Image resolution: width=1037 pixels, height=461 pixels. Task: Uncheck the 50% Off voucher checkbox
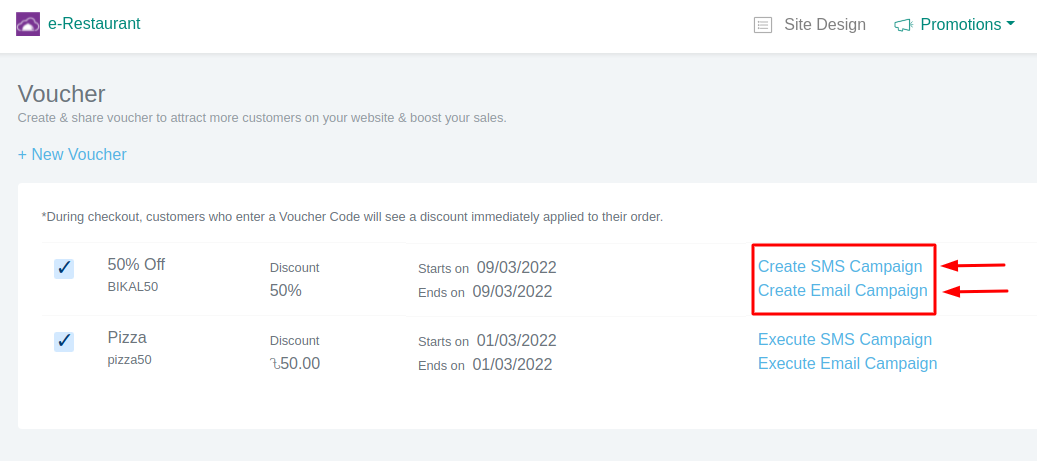(x=64, y=268)
